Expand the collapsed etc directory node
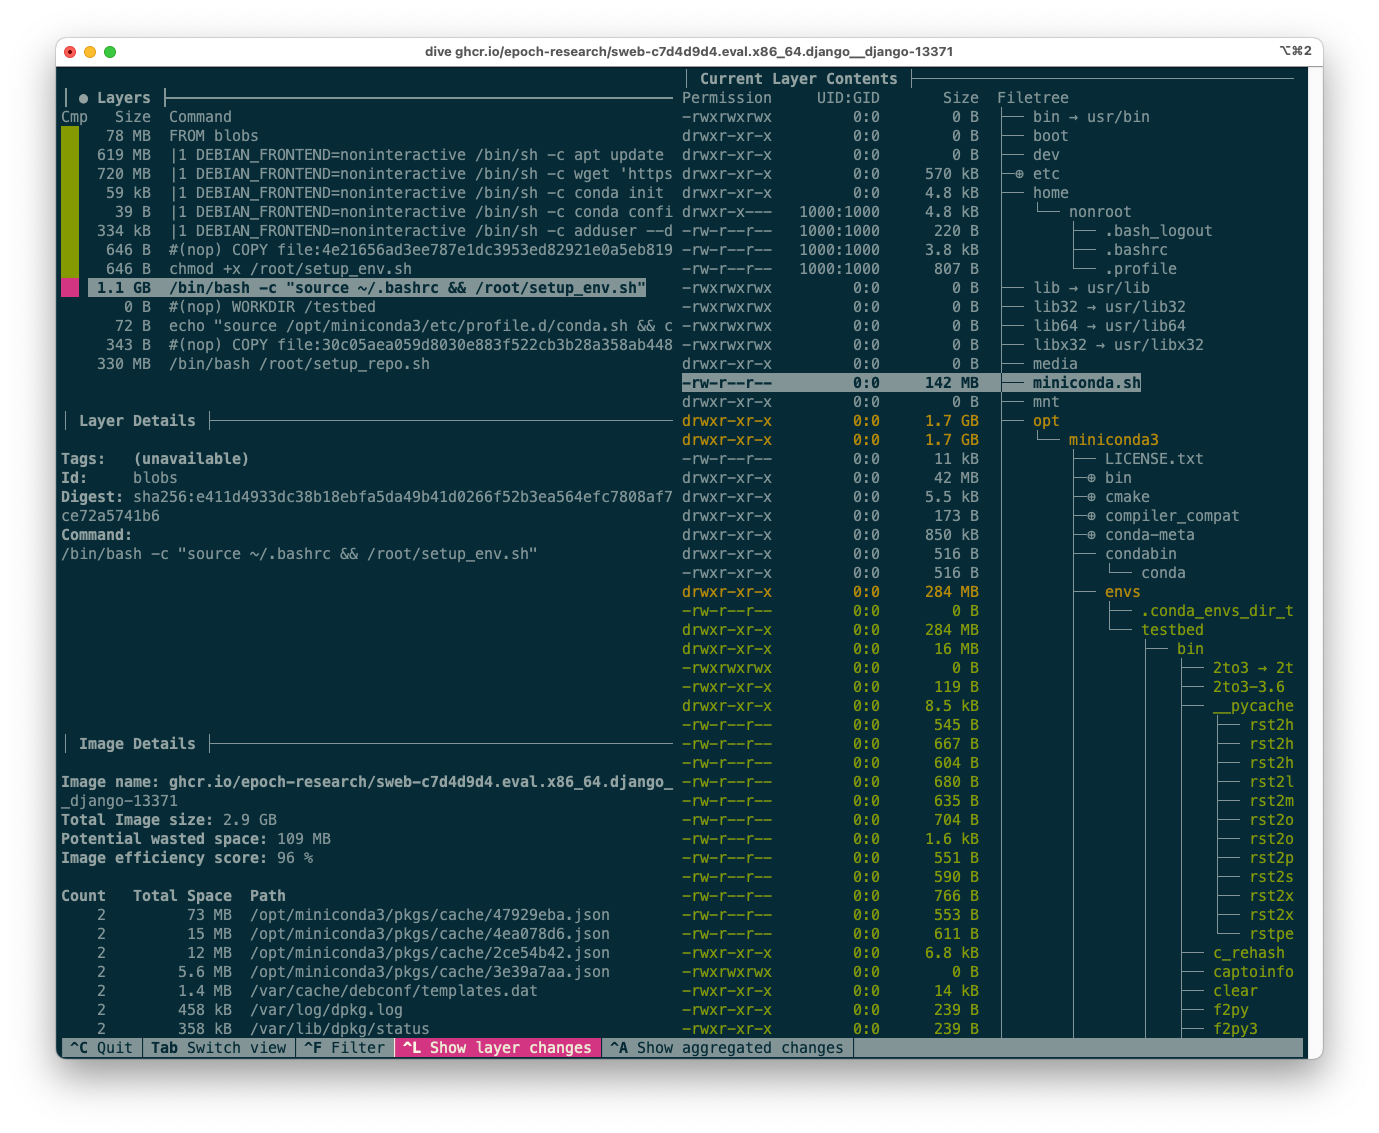This screenshot has width=1379, height=1133. [x=1019, y=174]
